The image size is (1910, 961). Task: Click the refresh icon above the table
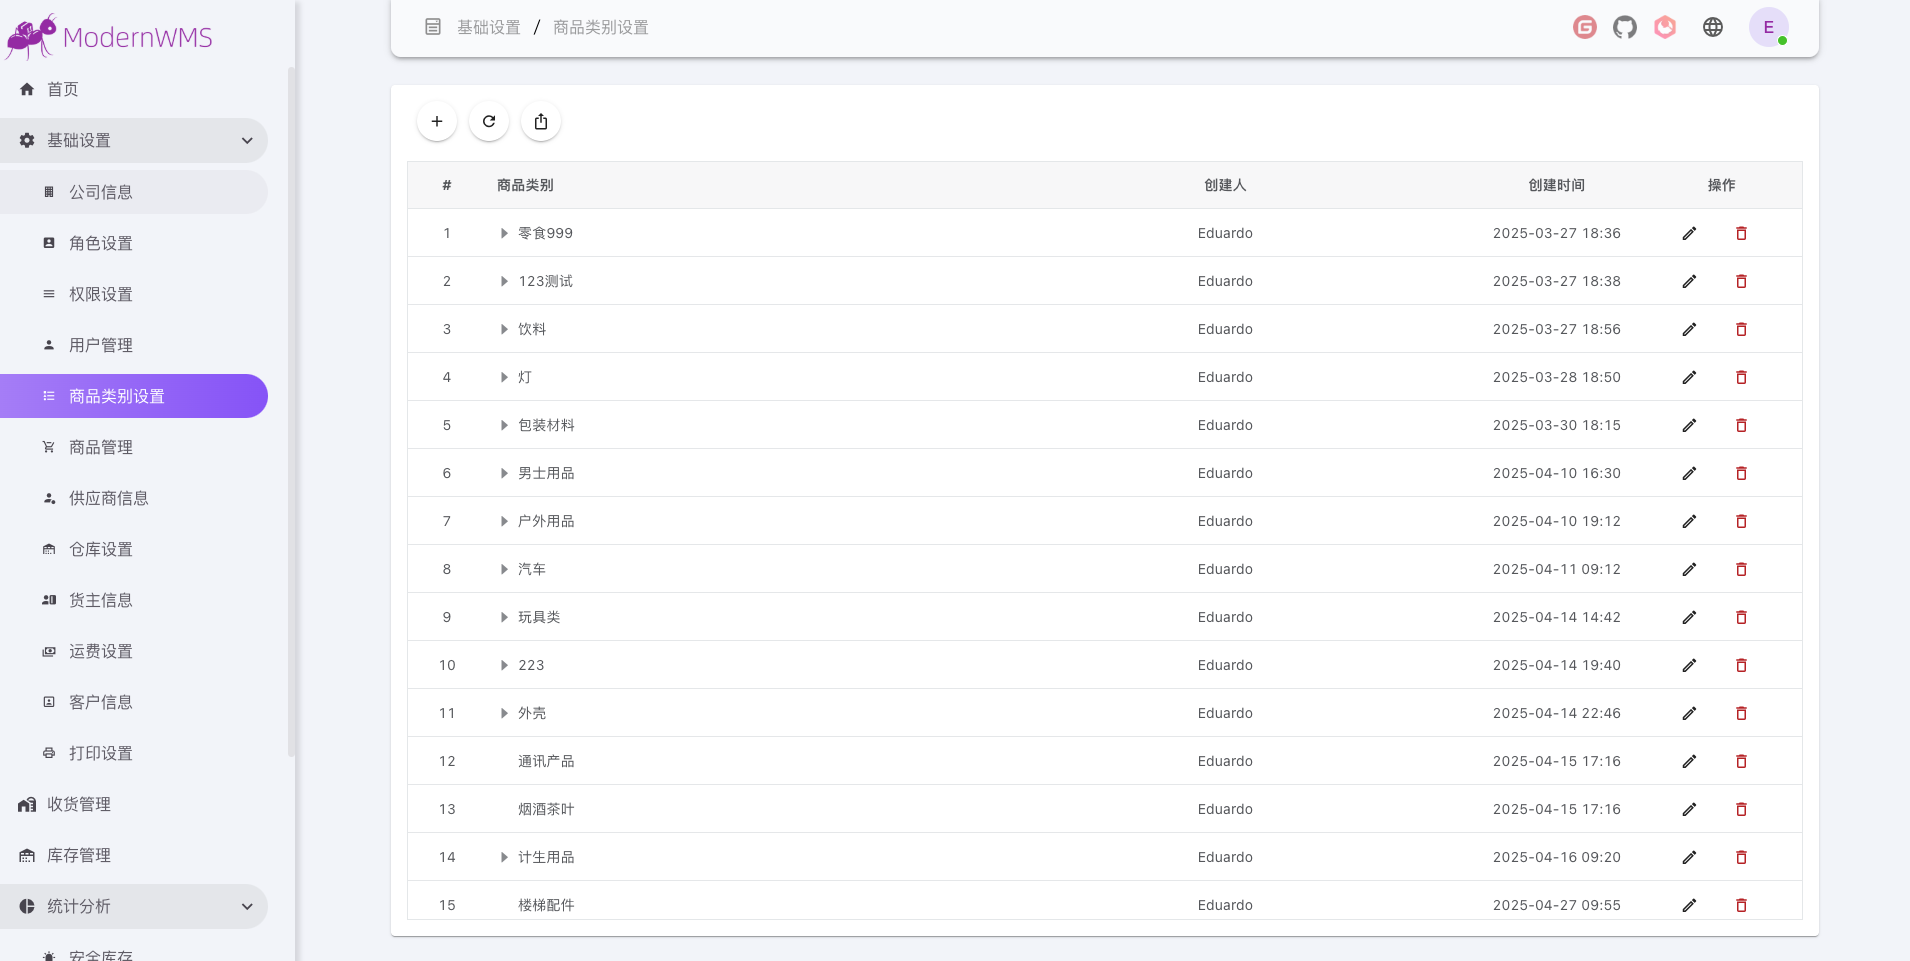pos(489,121)
